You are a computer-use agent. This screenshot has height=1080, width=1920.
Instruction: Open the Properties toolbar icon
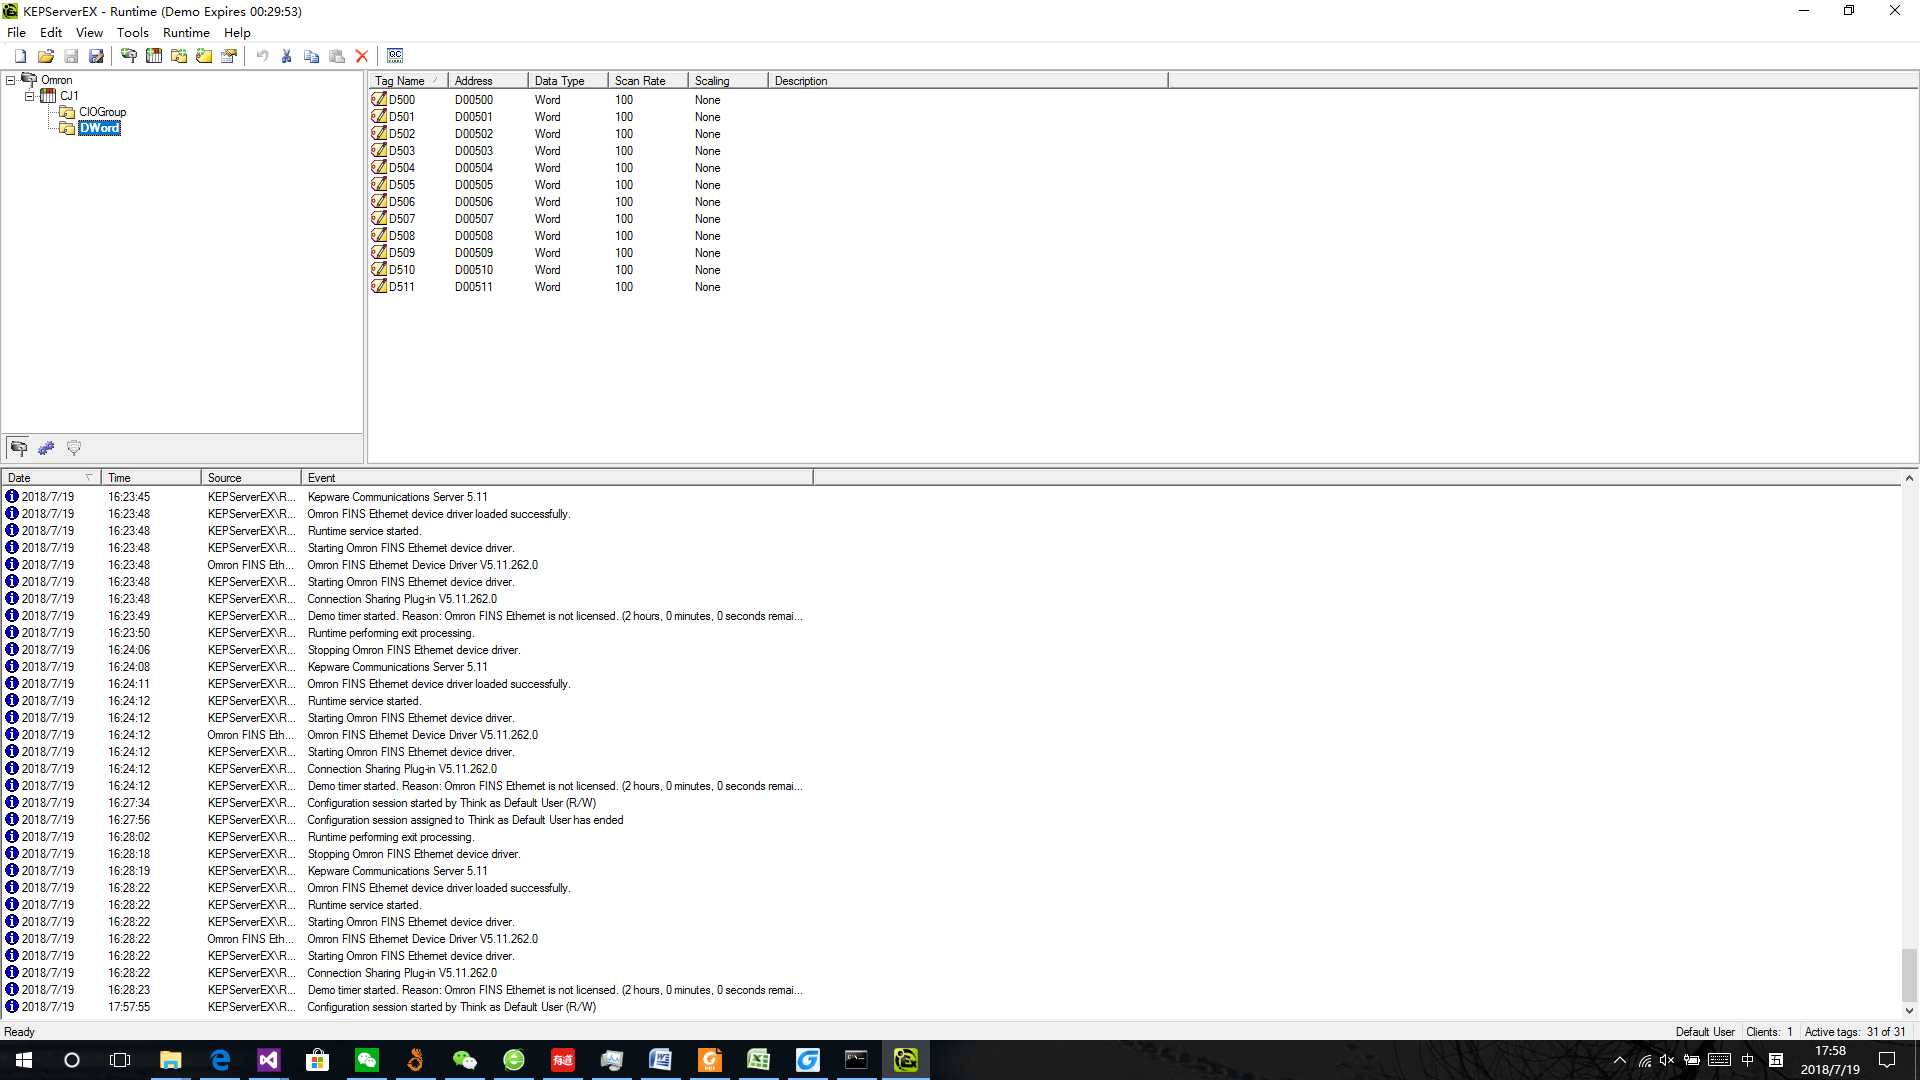click(229, 56)
